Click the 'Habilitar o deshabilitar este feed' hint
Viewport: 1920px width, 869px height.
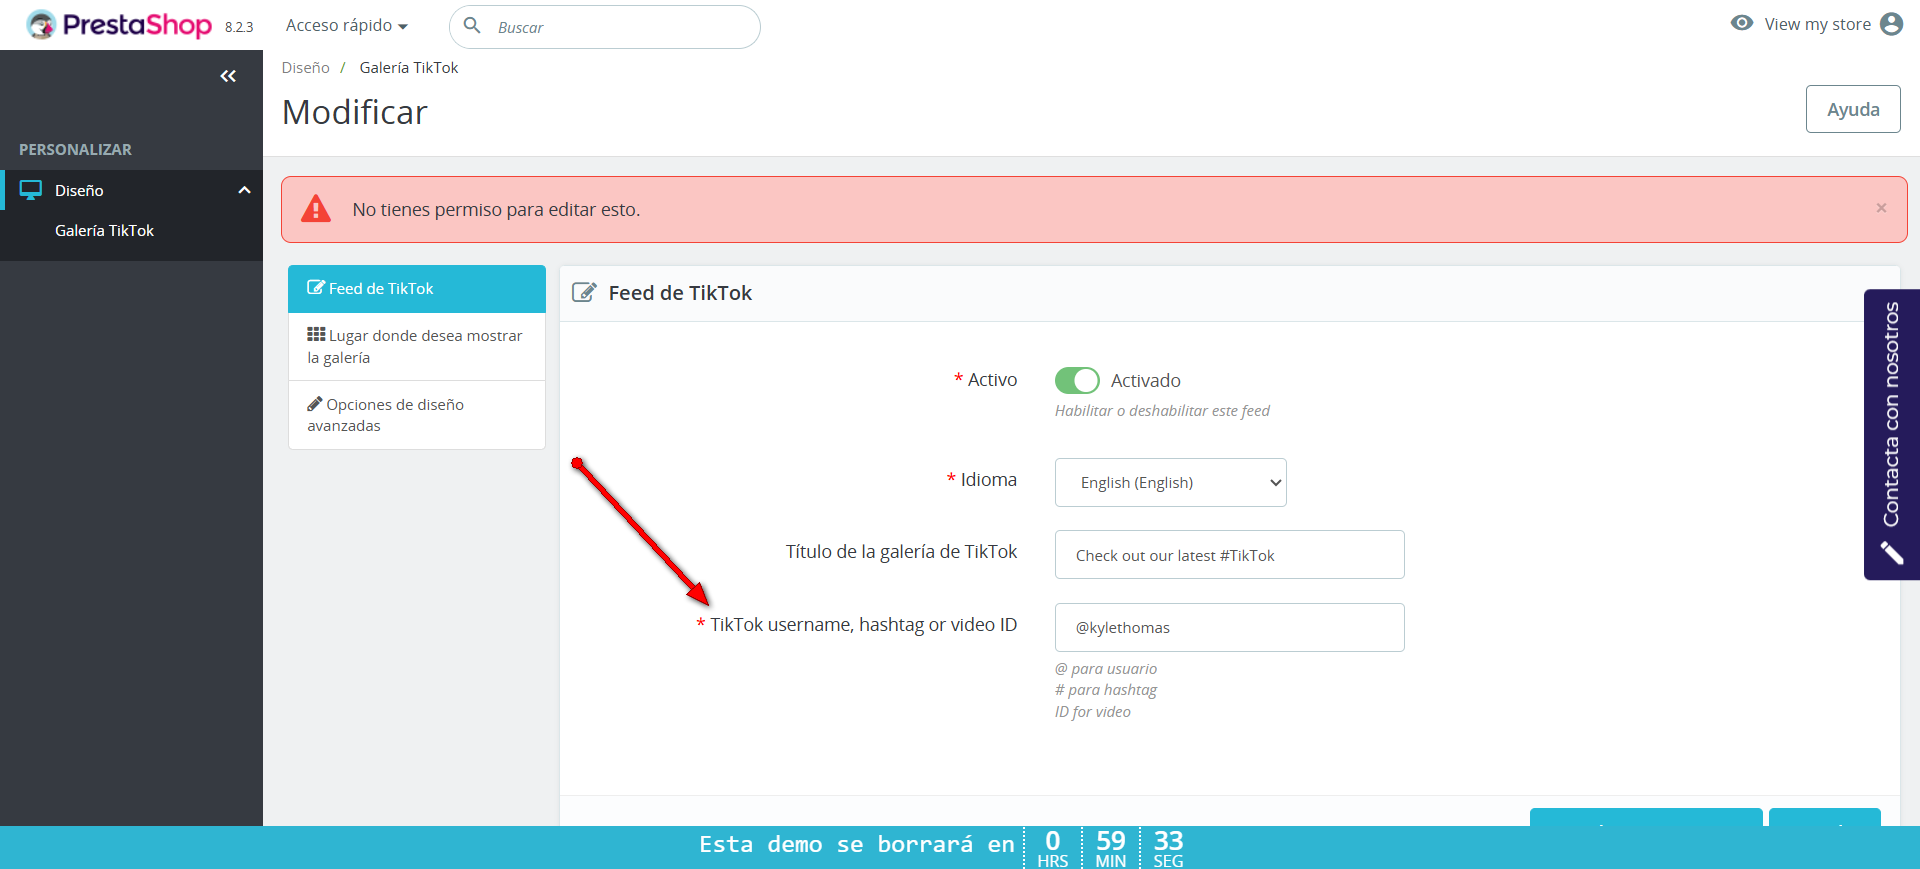(x=1162, y=411)
